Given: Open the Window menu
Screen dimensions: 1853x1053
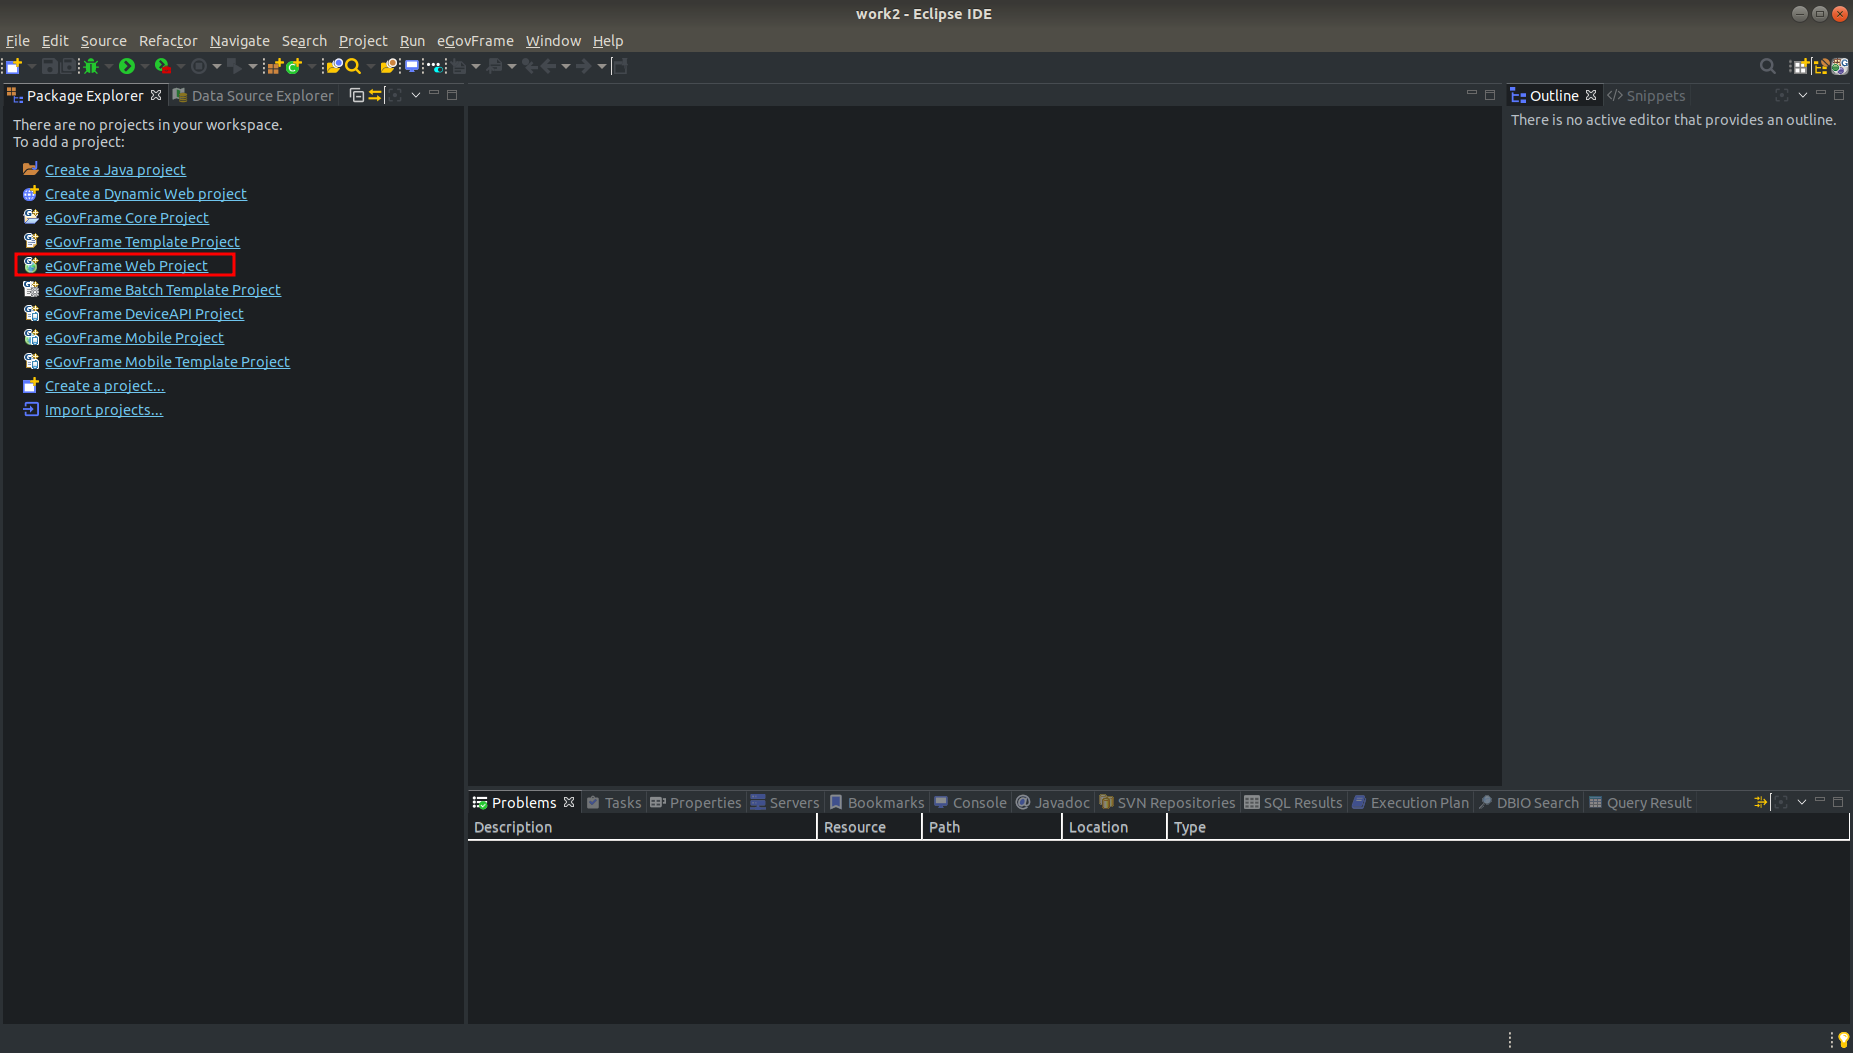Looking at the screenshot, I should point(553,41).
